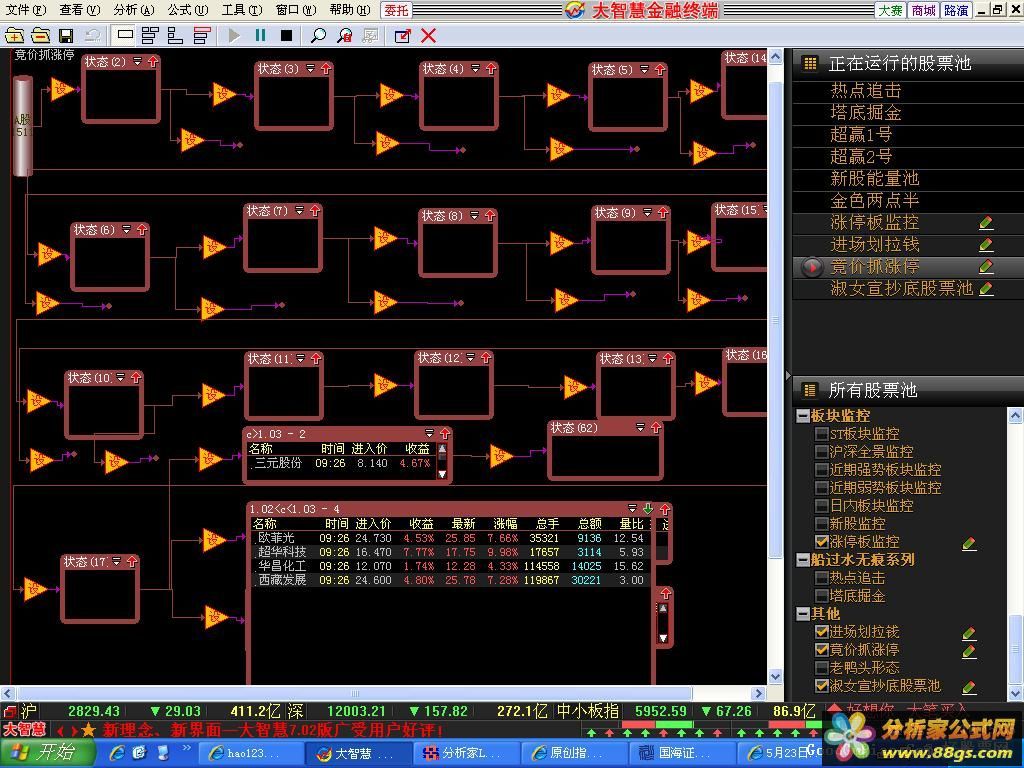Edit 进场划拉钱 pencil icon in running pools
This screenshot has height=768, width=1024.
(x=986, y=245)
